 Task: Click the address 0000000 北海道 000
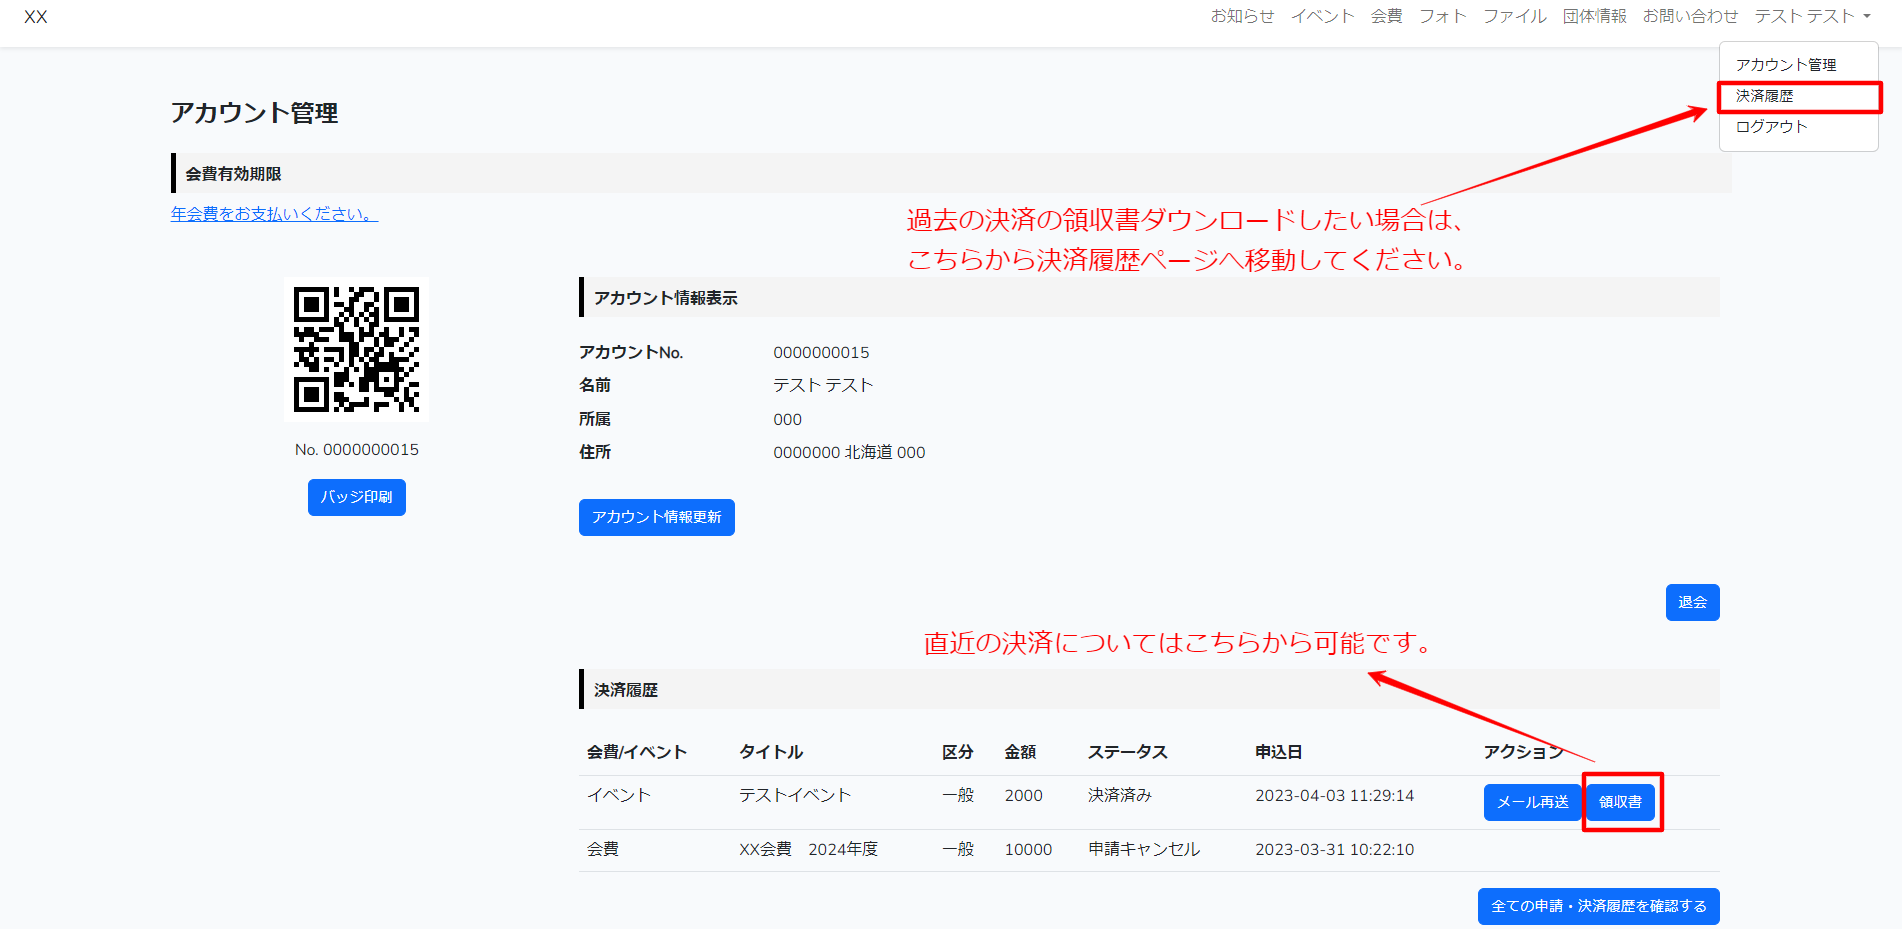click(x=849, y=453)
